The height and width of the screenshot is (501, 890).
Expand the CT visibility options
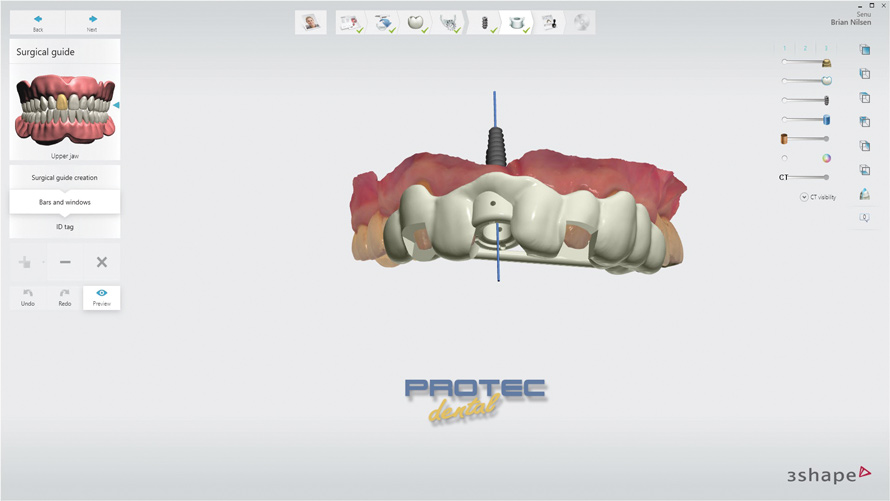[x=804, y=197]
